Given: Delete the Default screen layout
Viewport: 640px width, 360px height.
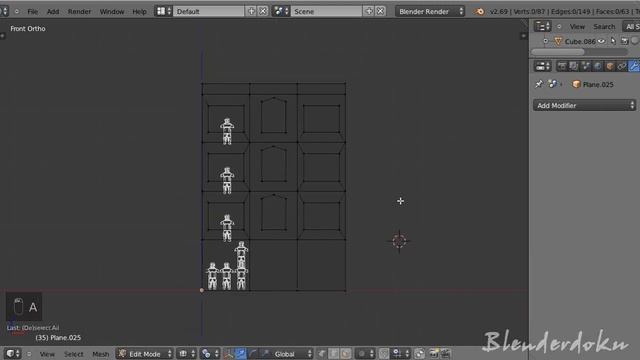Looking at the screenshot, I should point(263,11).
